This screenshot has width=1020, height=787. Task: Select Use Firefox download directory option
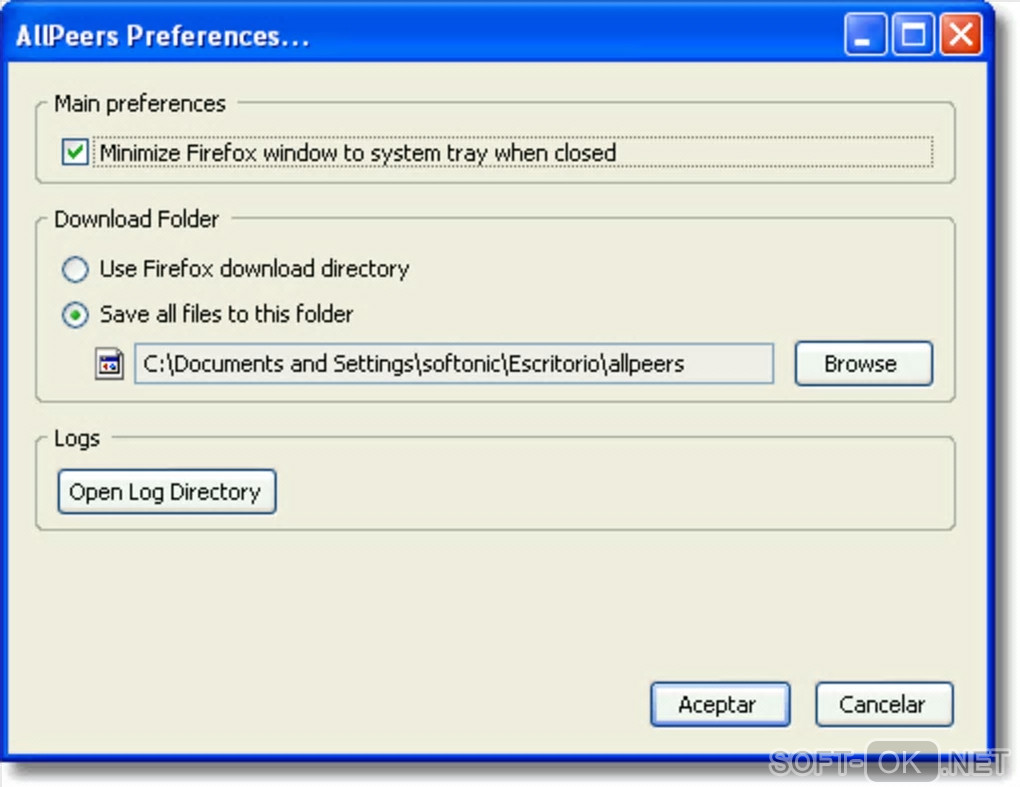[x=75, y=269]
